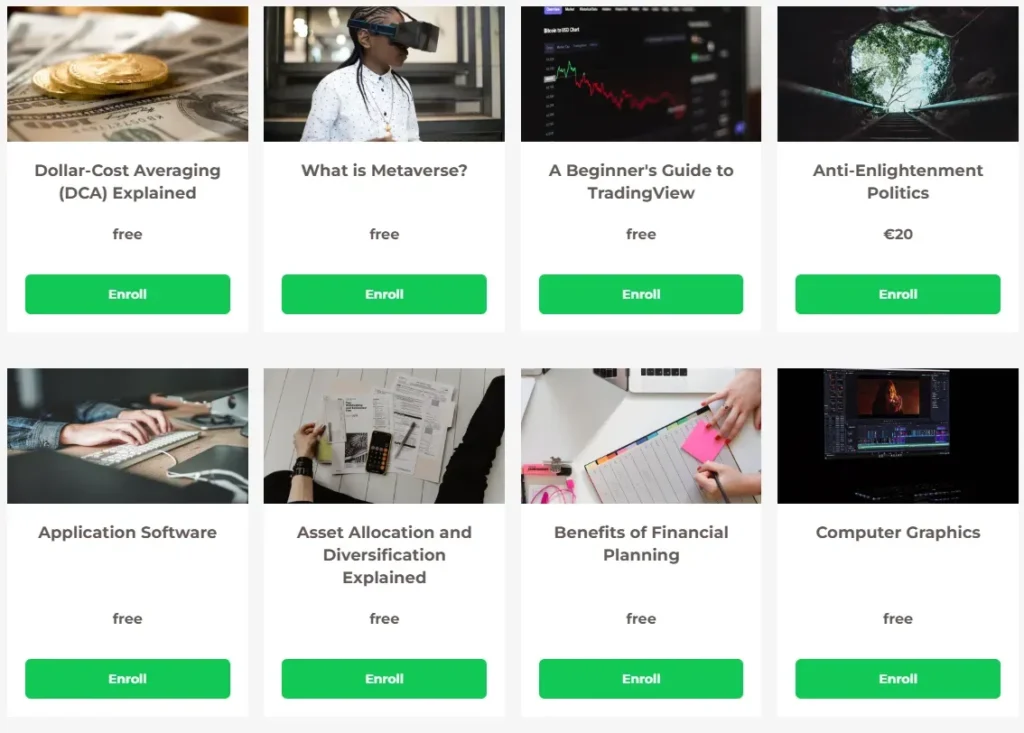Image resolution: width=1024 pixels, height=733 pixels.
Task: Open the dark tunnel with trees thumbnail
Action: (x=898, y=74)
